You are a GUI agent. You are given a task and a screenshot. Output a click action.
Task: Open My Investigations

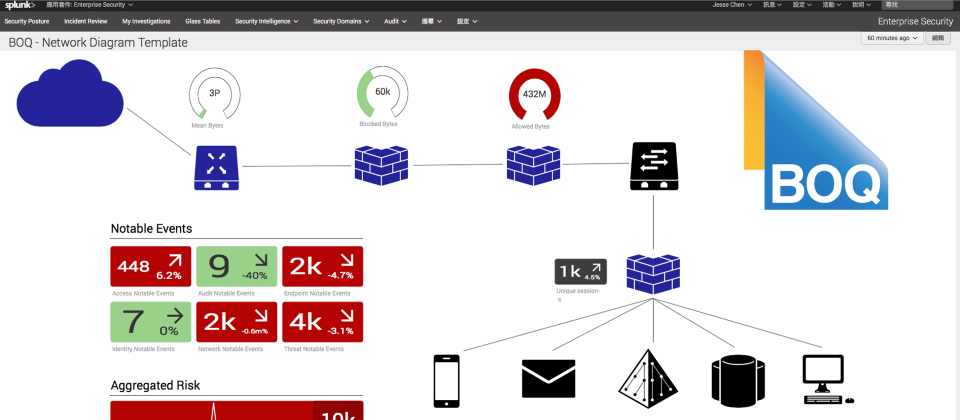pos(146,21)
